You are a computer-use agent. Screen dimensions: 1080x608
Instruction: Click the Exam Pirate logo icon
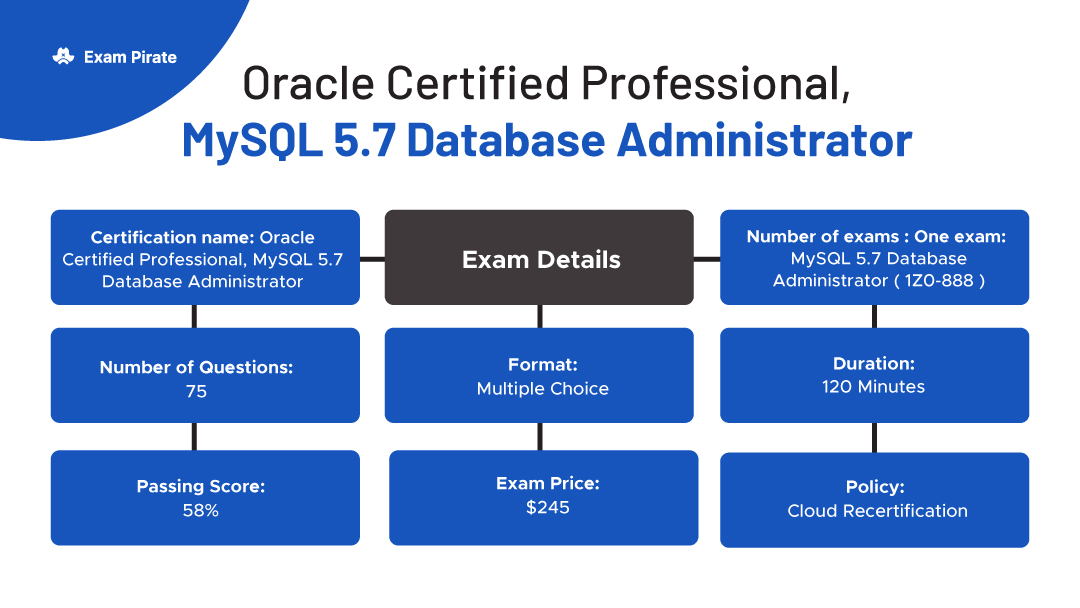[x=63, y=56]
